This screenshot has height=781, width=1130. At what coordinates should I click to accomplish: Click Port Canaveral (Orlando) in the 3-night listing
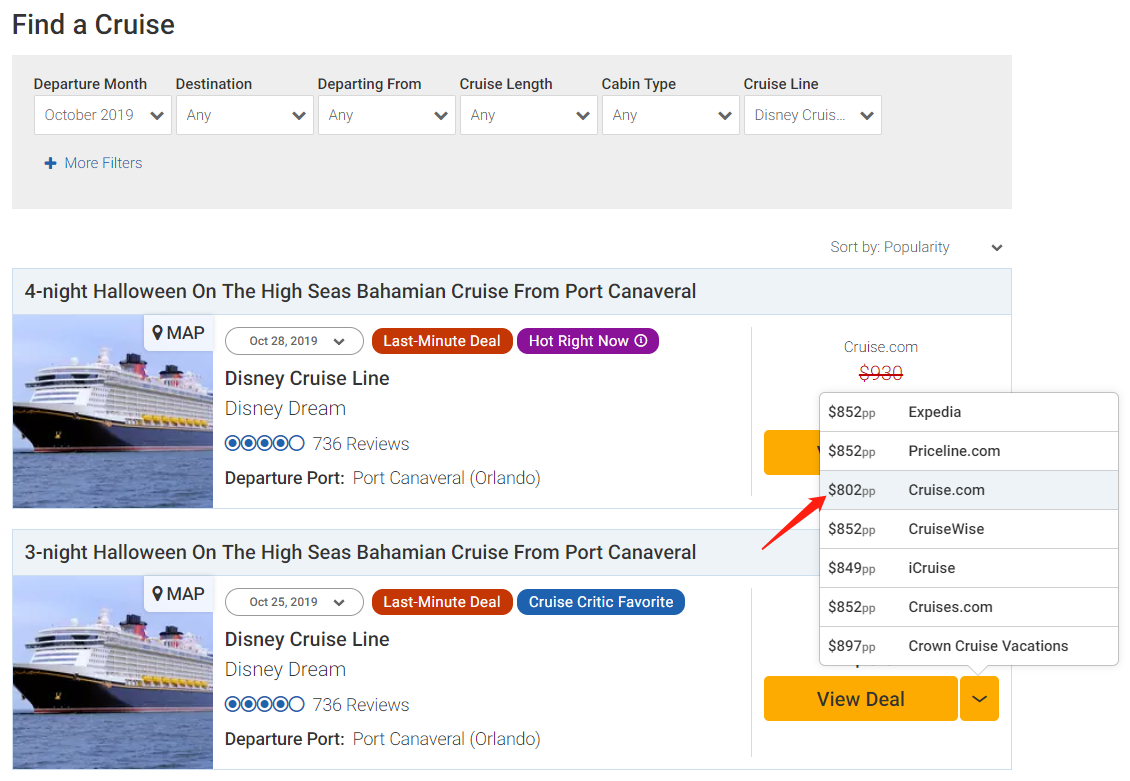(x=446, y=739)
